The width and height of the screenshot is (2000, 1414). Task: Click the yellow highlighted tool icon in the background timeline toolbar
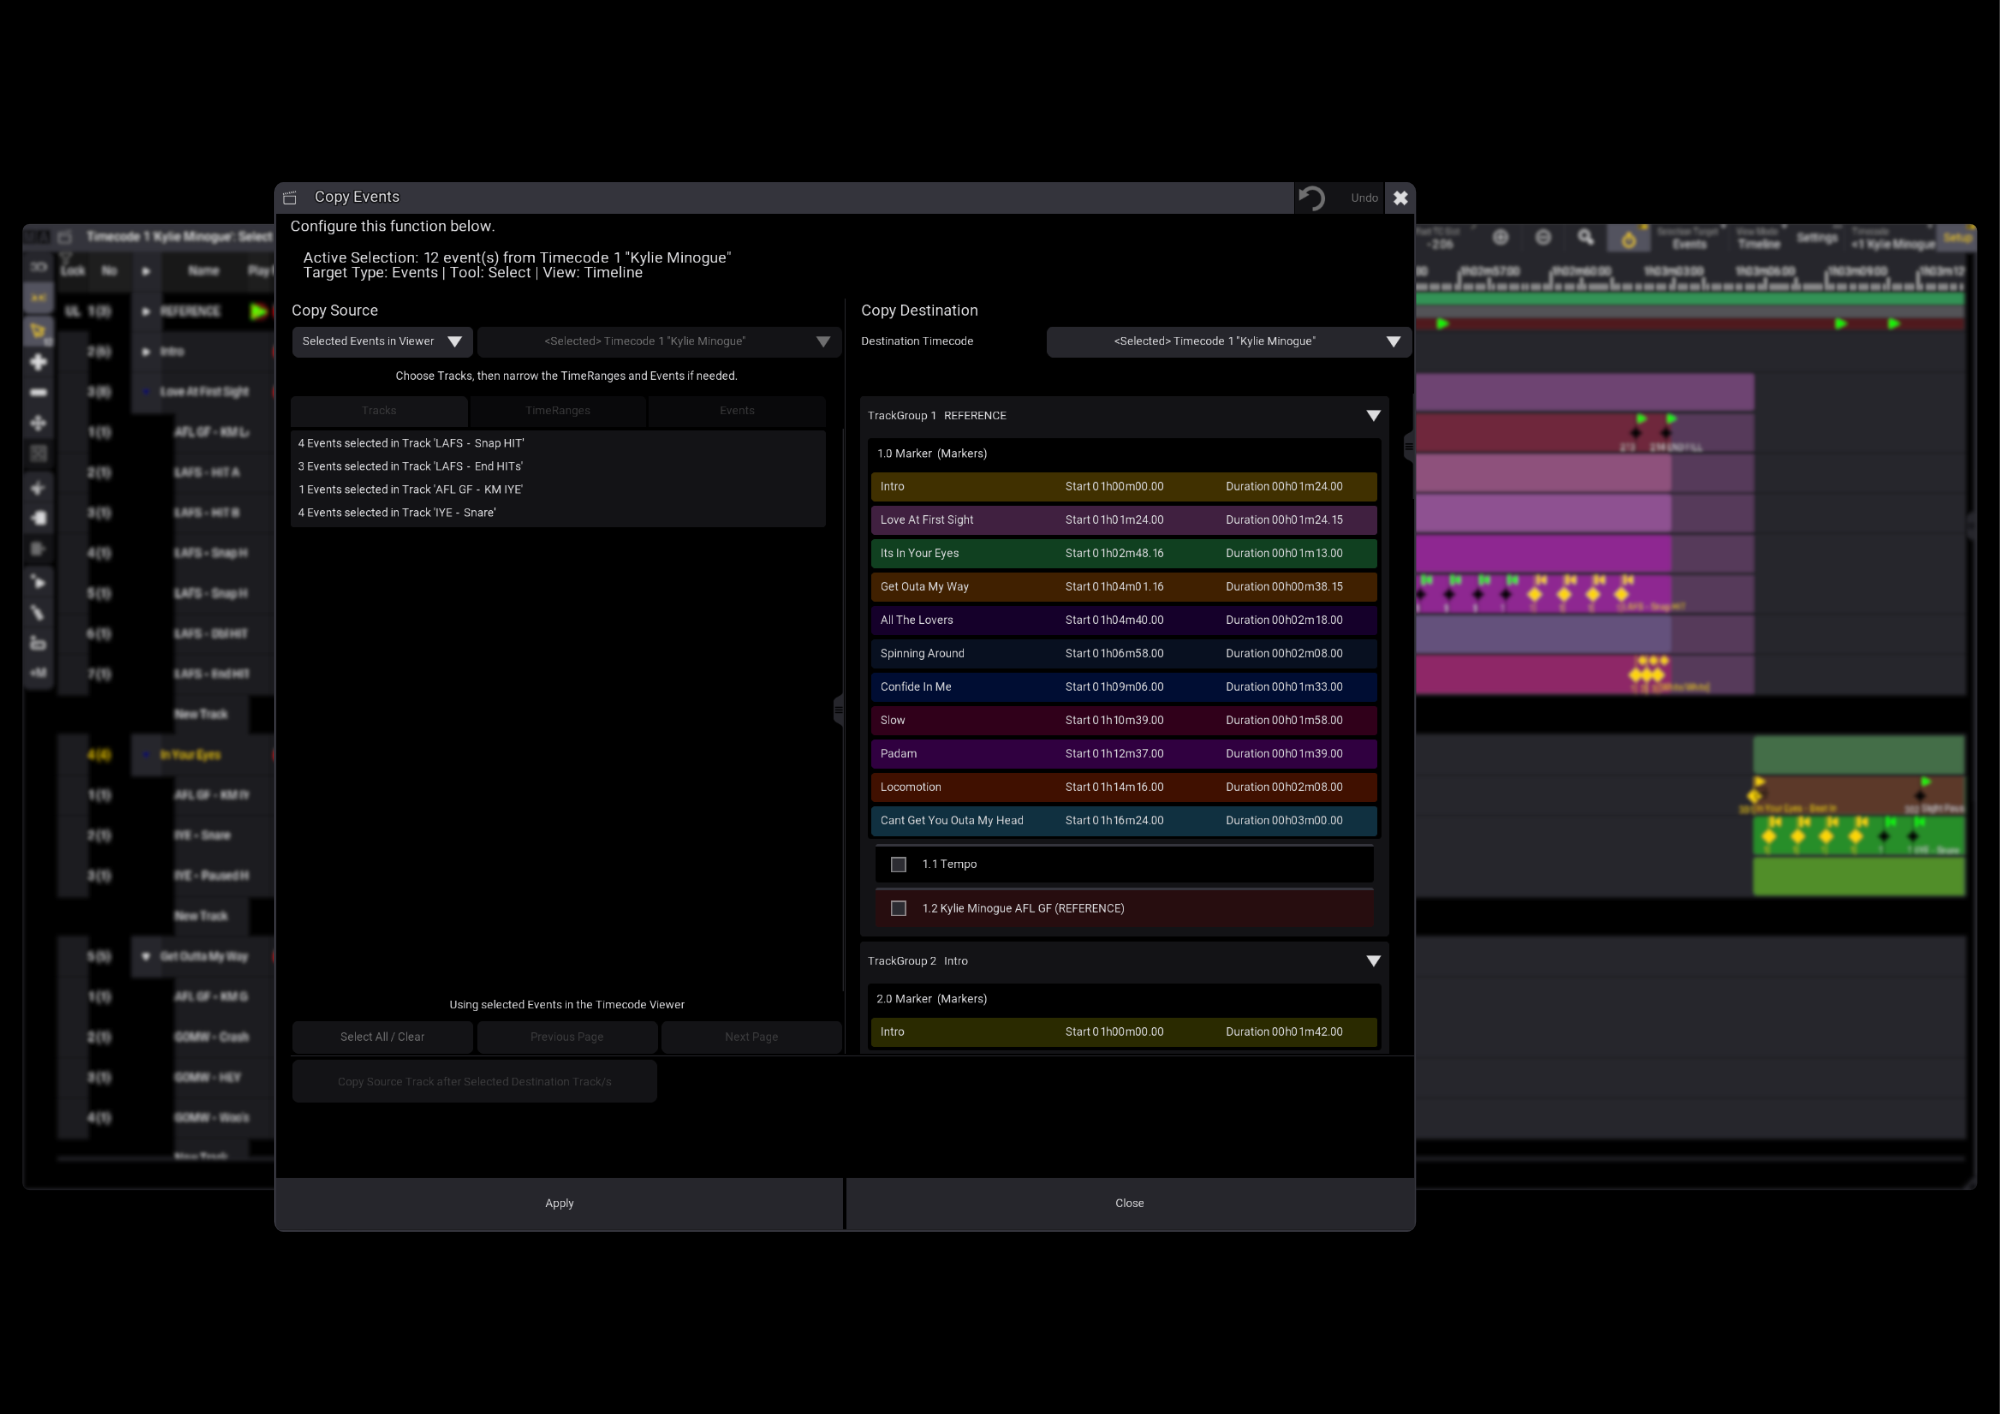[x=1628, y=239]
